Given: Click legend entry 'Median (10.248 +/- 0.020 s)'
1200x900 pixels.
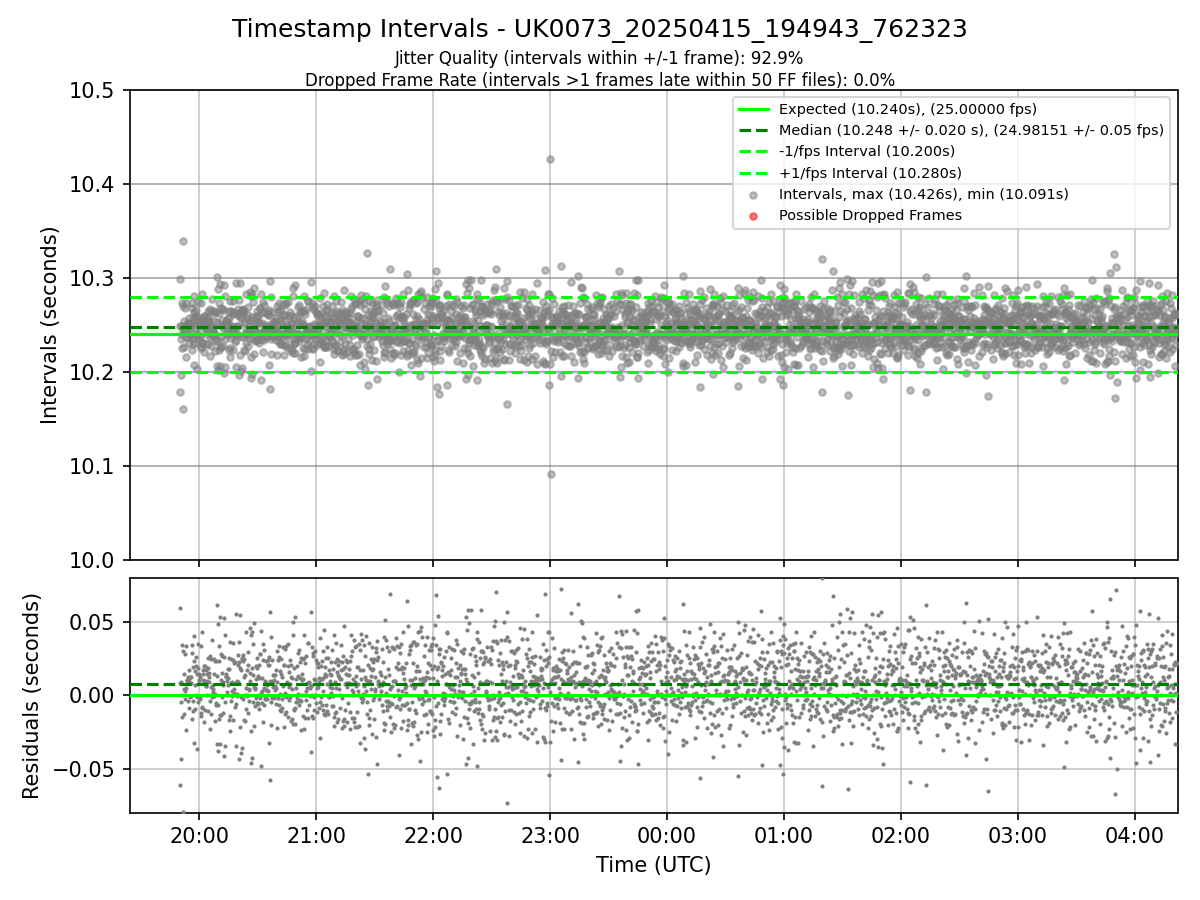Looking at the screenshot, I should [971, 130].
